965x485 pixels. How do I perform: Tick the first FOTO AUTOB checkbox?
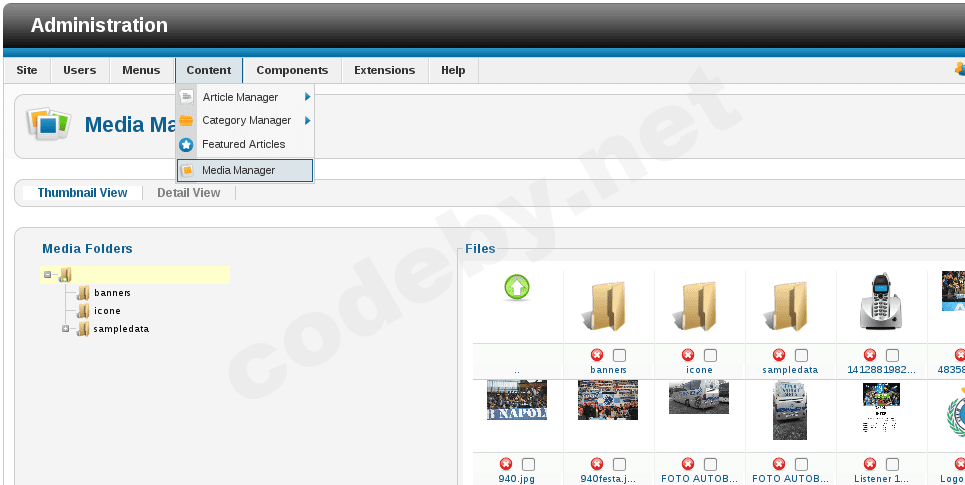click(x=710, y=464)
